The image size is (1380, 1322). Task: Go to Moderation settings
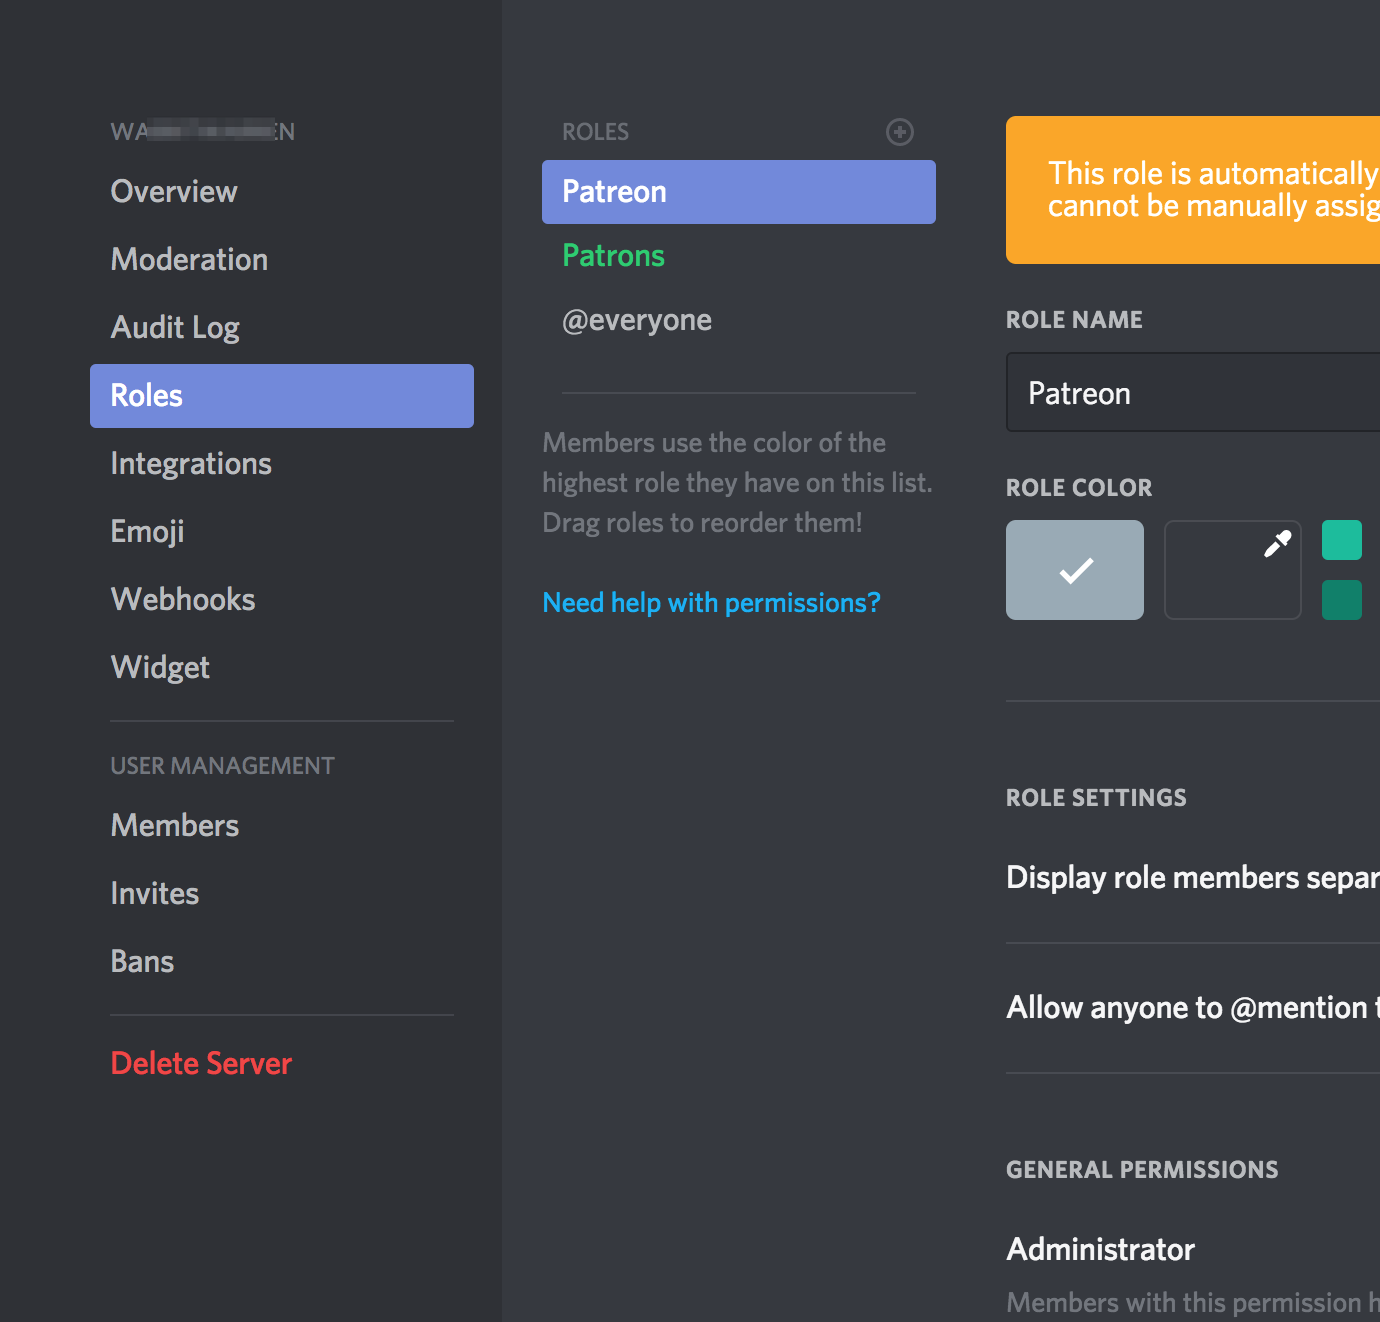[189, 260]
